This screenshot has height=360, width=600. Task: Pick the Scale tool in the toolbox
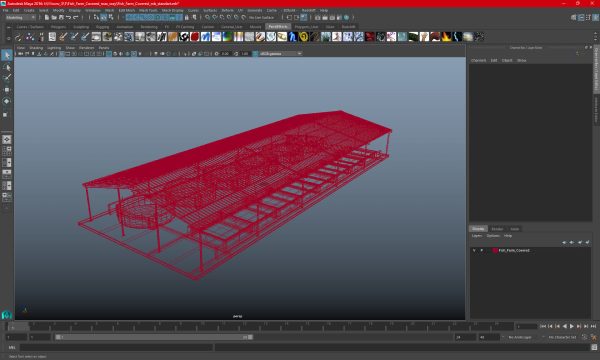tap(6, 114)
